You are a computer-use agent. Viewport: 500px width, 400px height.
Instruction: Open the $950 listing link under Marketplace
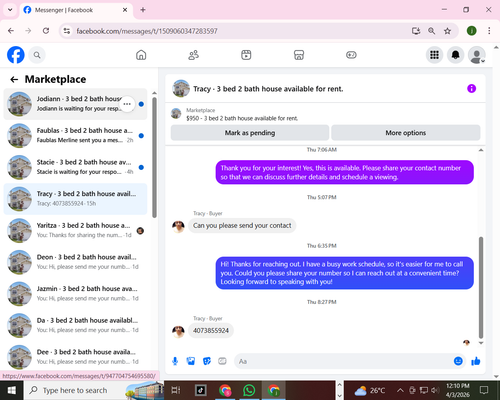(242, 118)
